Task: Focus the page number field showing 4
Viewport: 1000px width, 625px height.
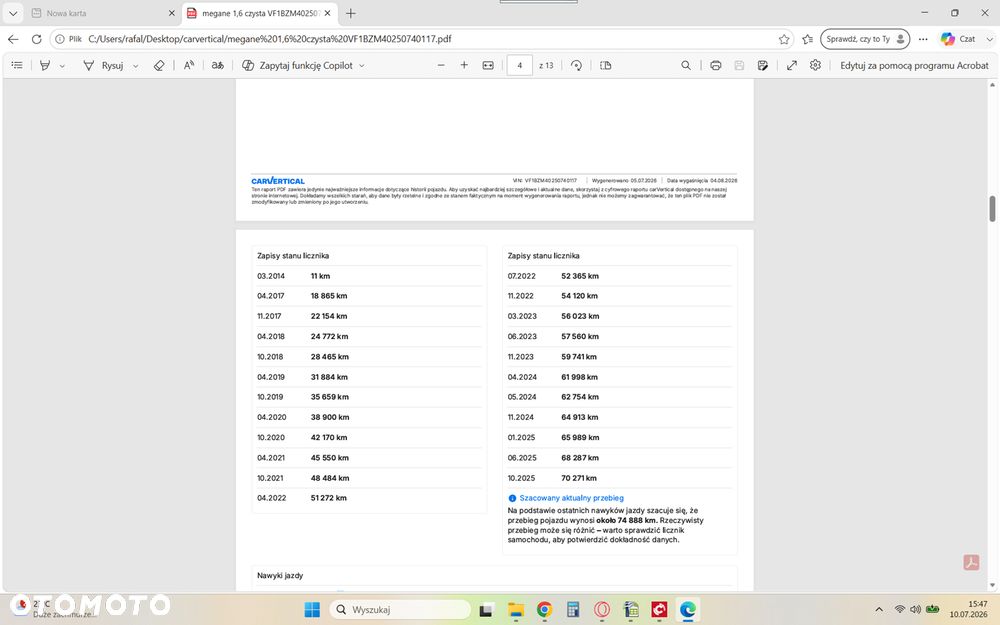Action: [x=520, y=65]
